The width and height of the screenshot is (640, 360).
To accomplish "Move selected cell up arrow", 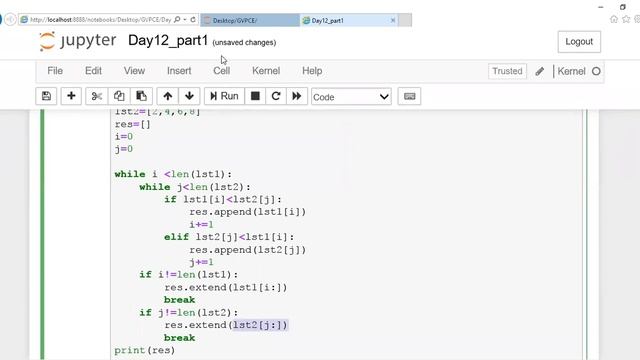I will pos(168,96).
